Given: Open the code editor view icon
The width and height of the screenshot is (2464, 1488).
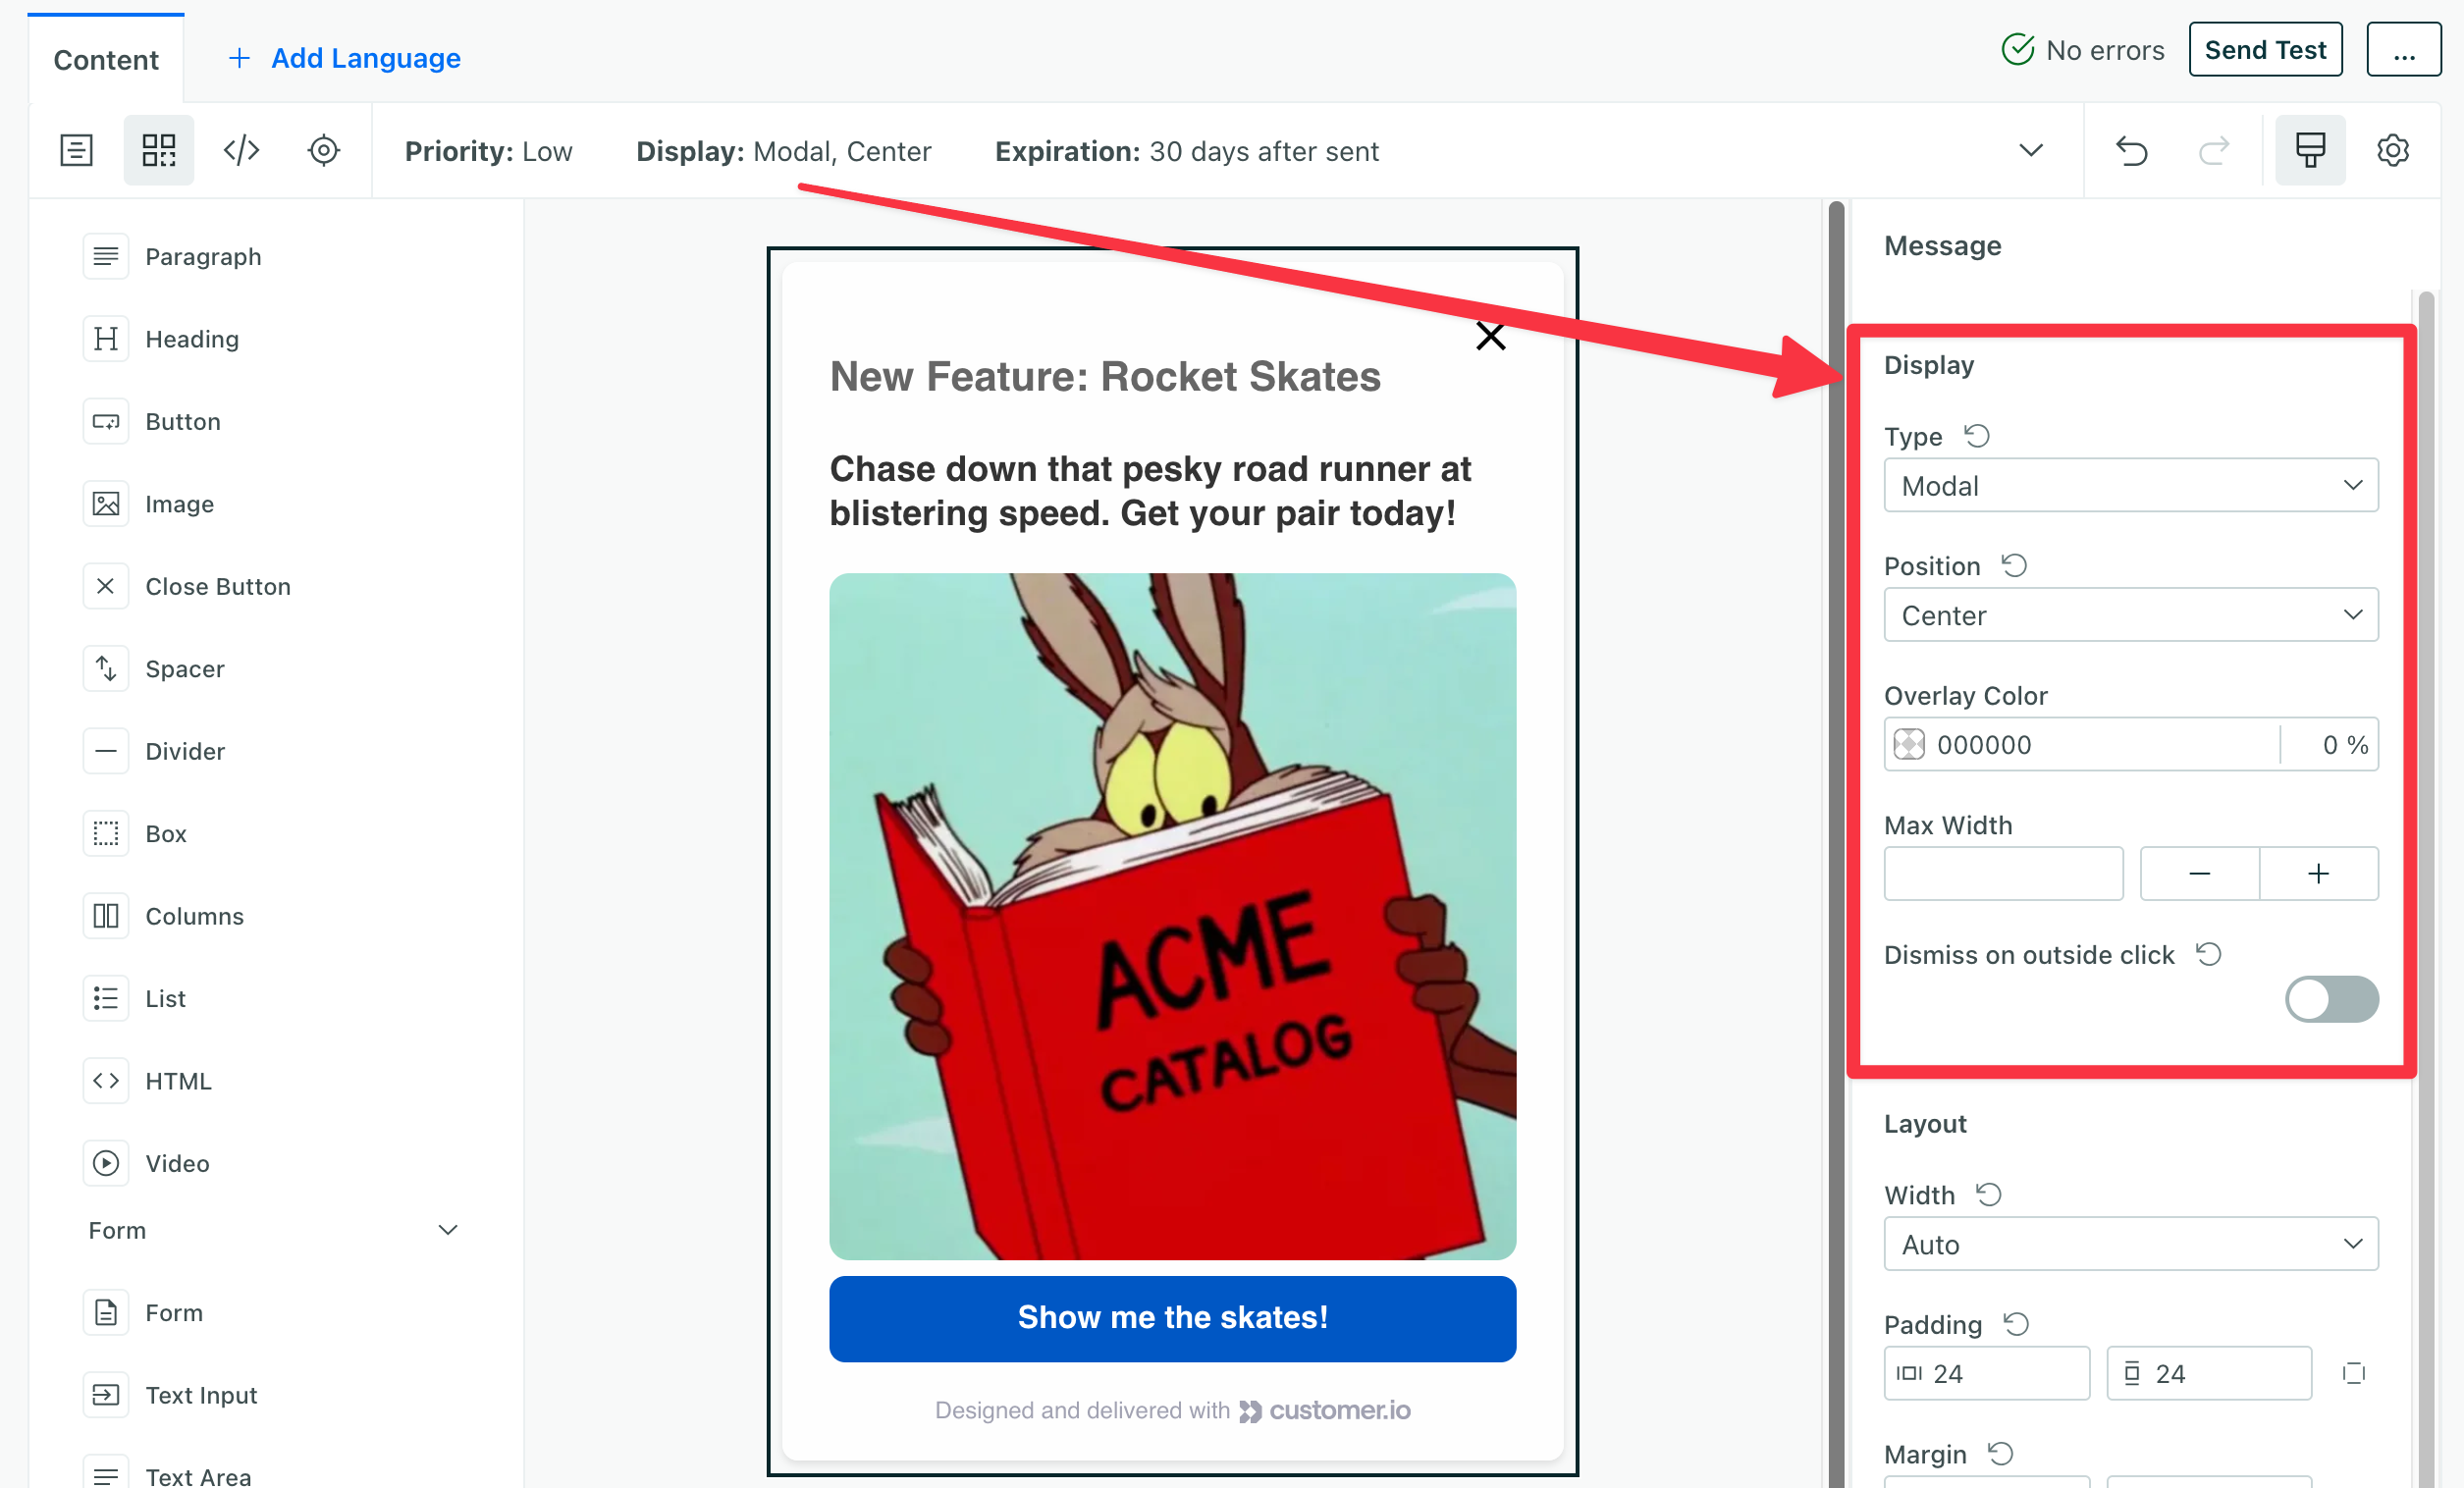Looking at the screenshot, I should (241, 150).
